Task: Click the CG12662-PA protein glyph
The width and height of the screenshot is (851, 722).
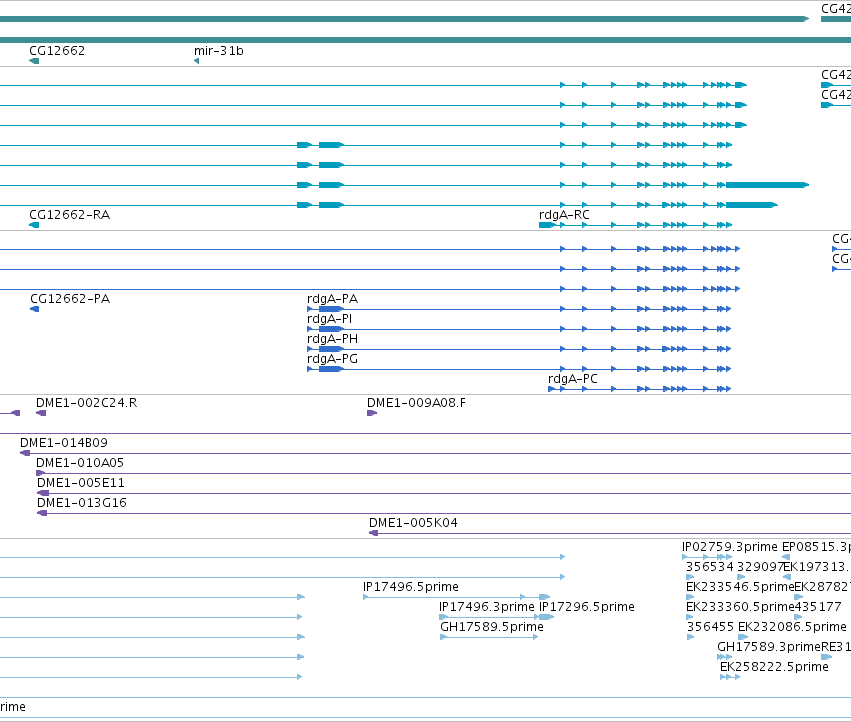Action: coord(35,309)
